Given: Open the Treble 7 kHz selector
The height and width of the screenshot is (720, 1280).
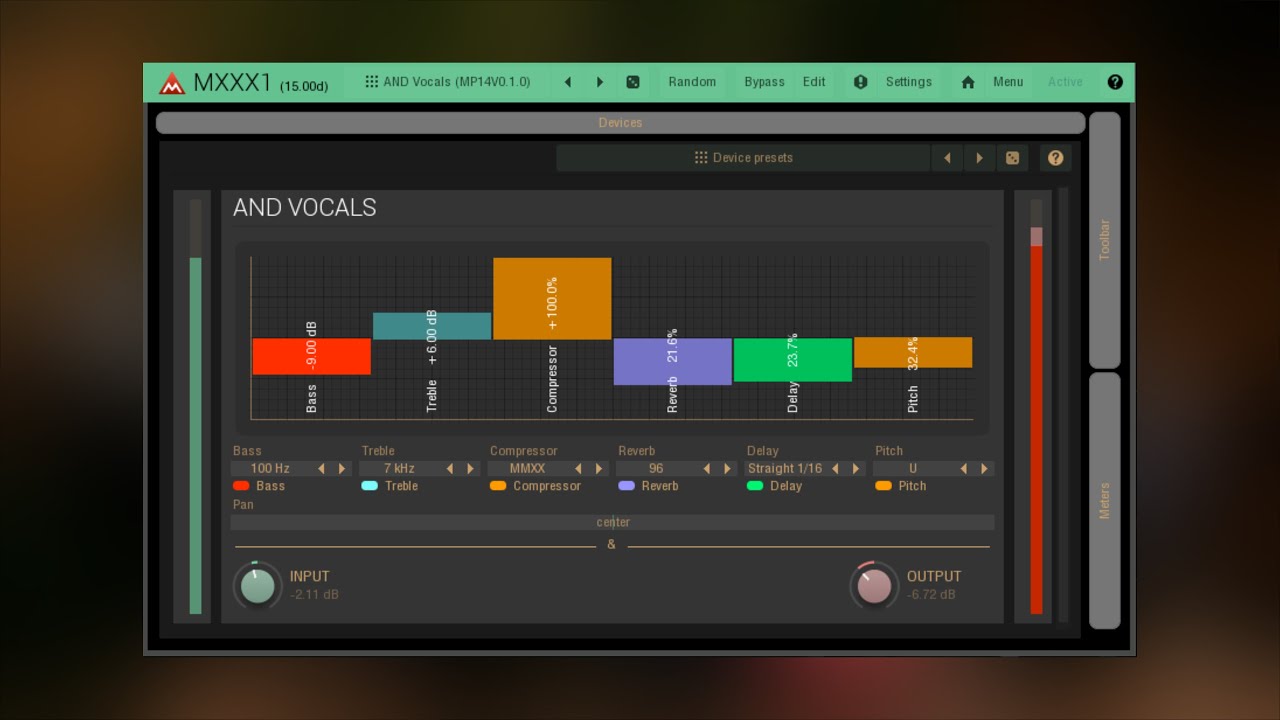Looking at the screenshot, I should coord(399,468).
